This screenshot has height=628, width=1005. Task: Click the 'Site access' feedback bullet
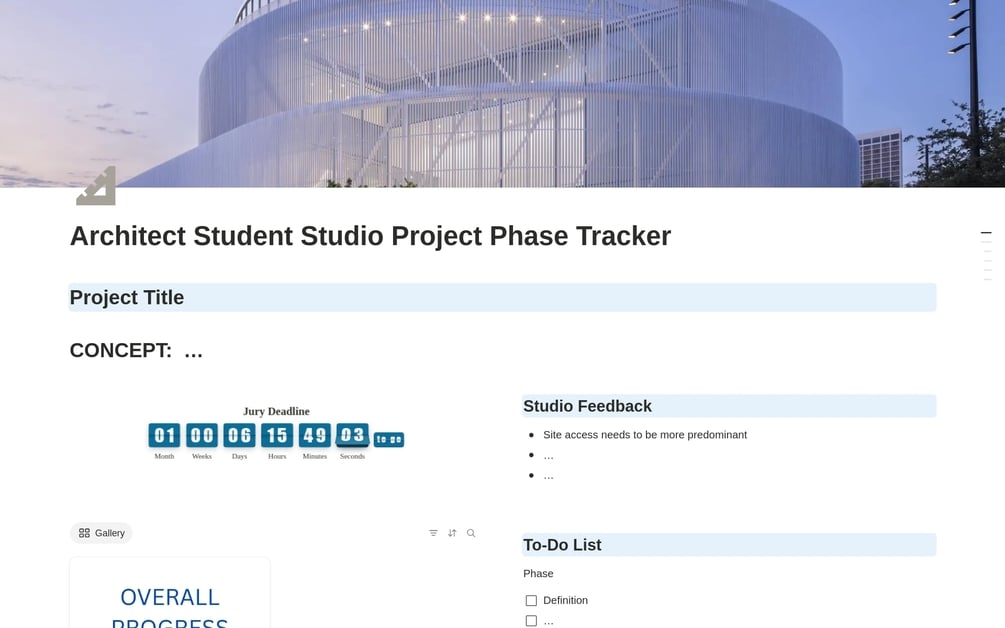click(x=645, y=434)
